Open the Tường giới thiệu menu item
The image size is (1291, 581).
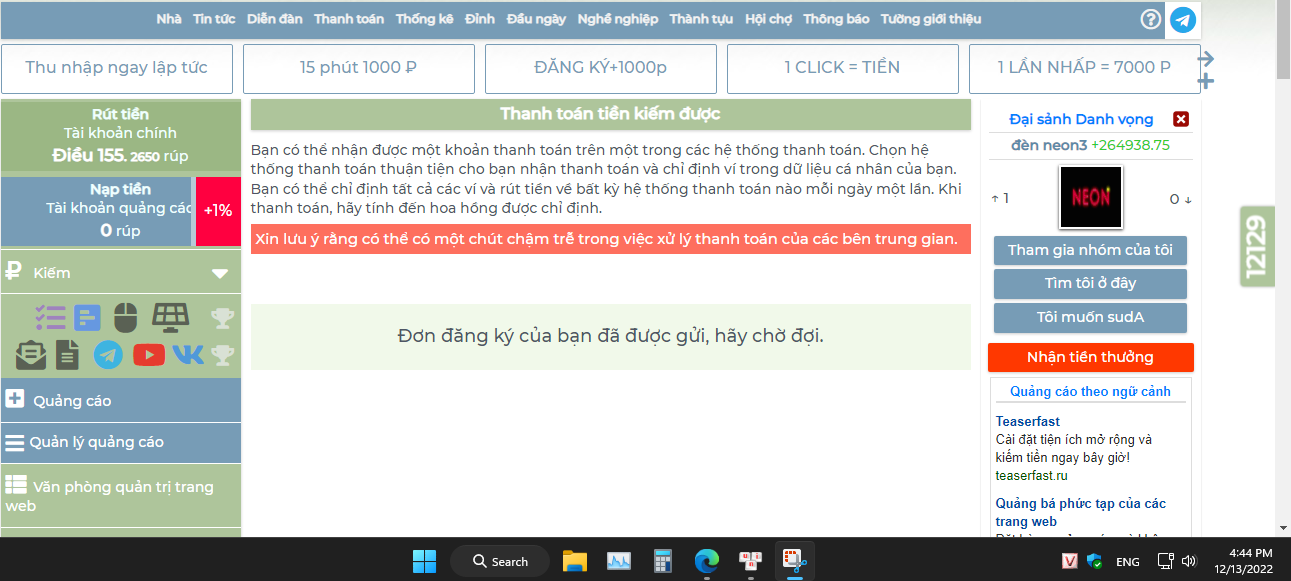tap(931, 19)
